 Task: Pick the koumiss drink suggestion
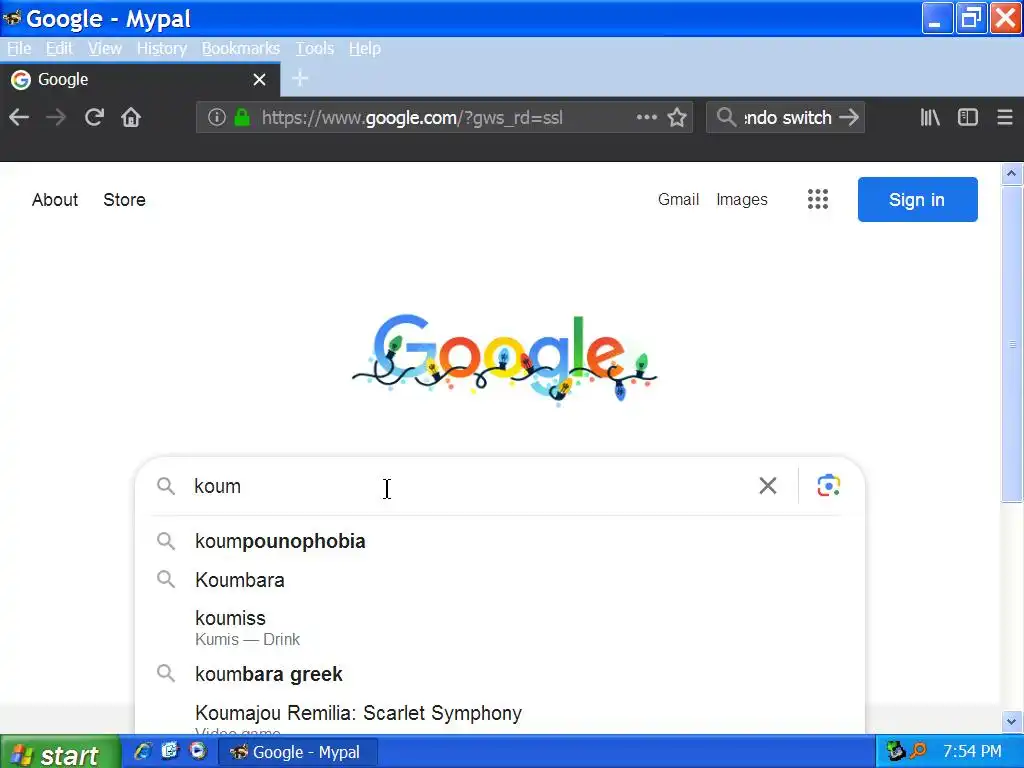tap(500, 627)
